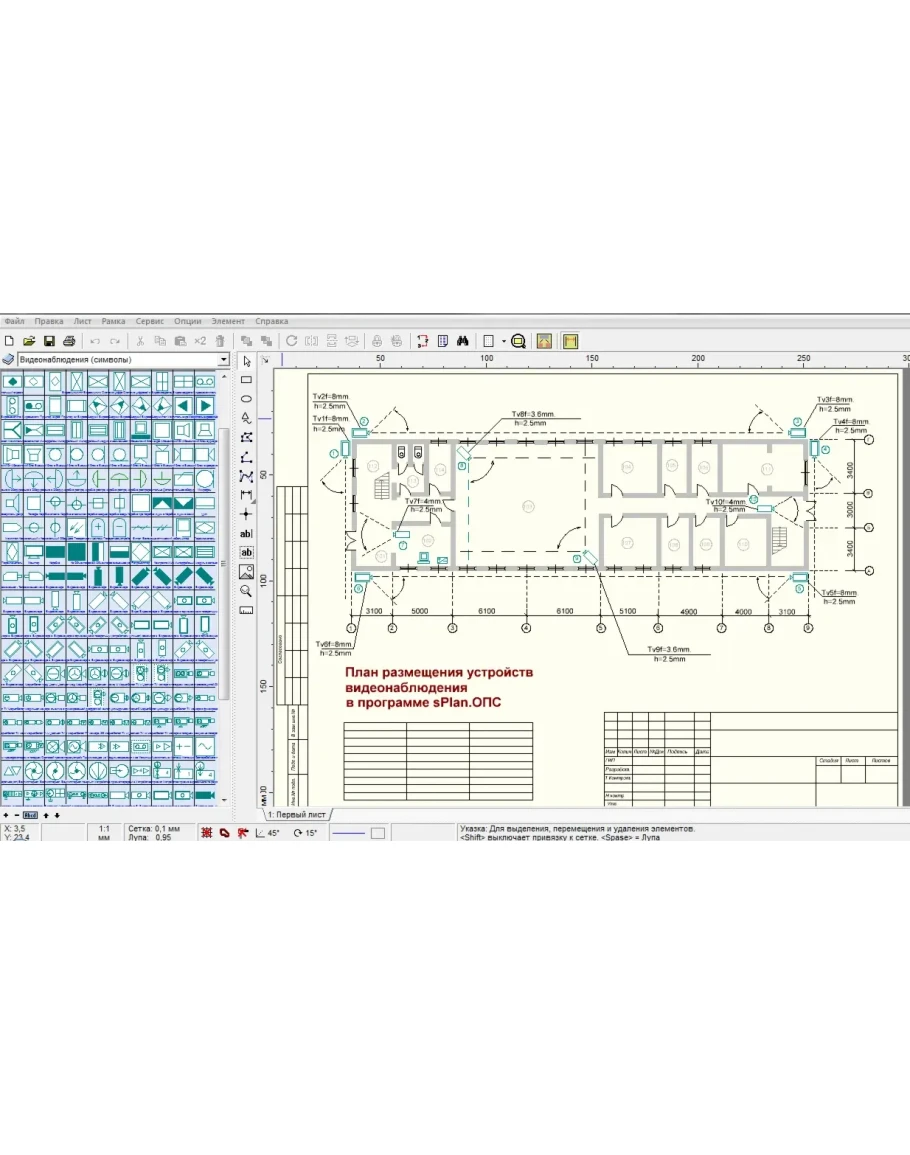Image resolution: width=910 pixels, height=1155 pixels.
Task: Toggle the 15° rotation step
Action: (x=305, y=833)
